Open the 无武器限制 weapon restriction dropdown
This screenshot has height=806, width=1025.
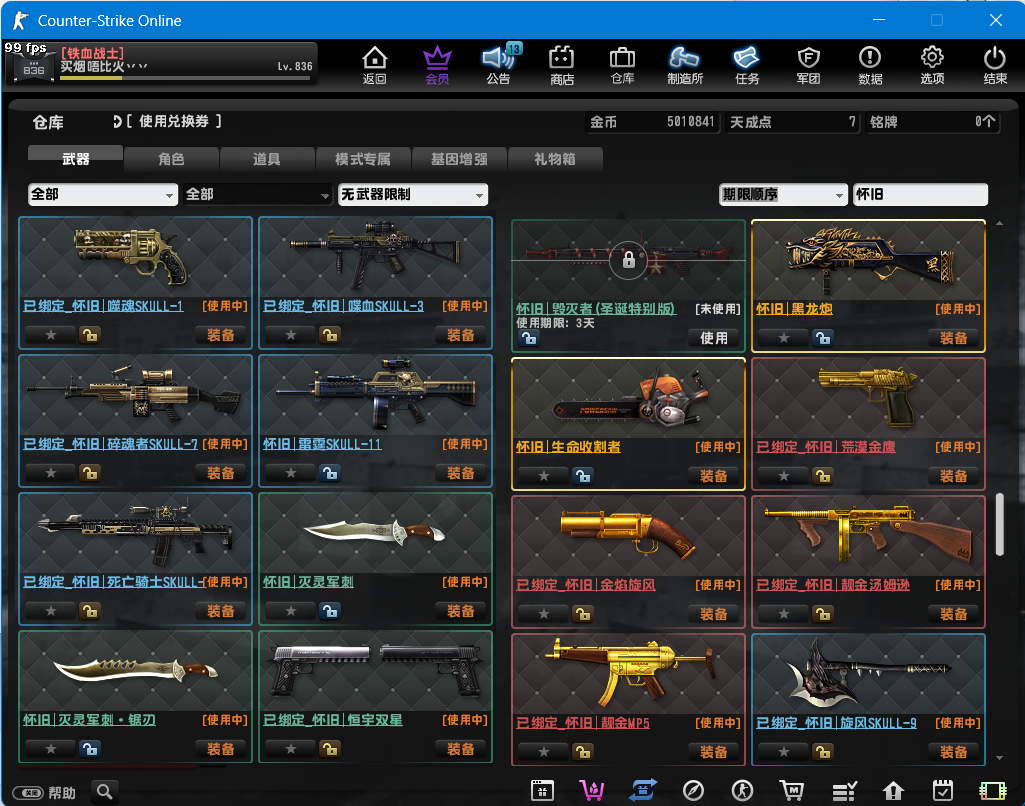click(x=413, y=195)
